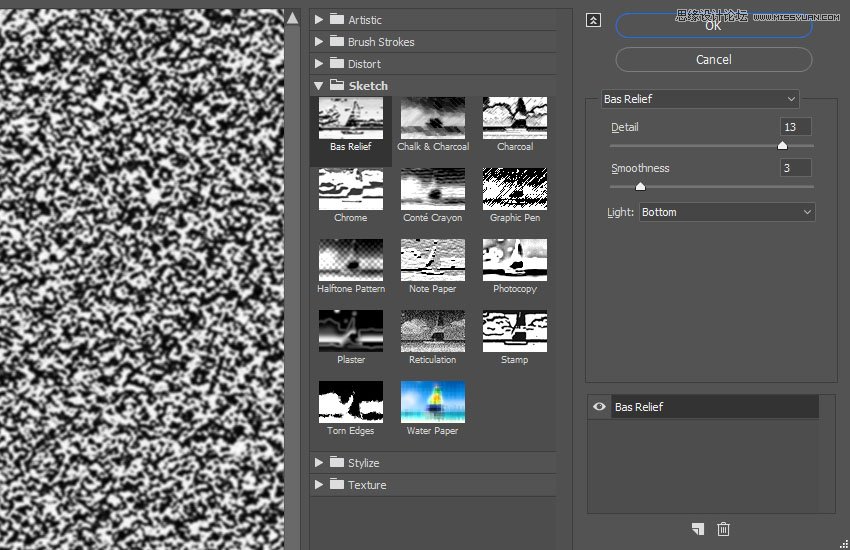The width and height of the screenshot is (850, 550).
Task: Click the Smoothness slider handle
Action: 640,186
